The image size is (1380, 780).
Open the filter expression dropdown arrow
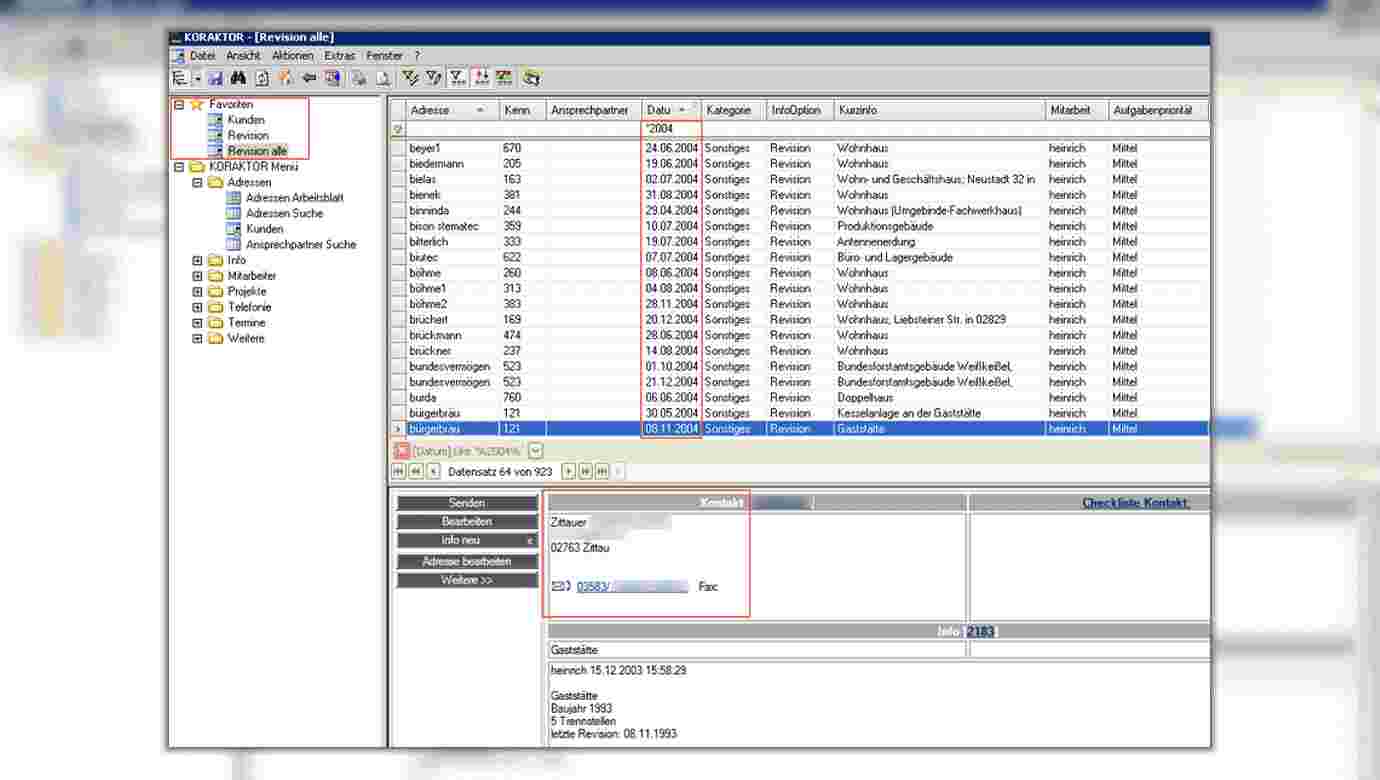tap(536, 451)
